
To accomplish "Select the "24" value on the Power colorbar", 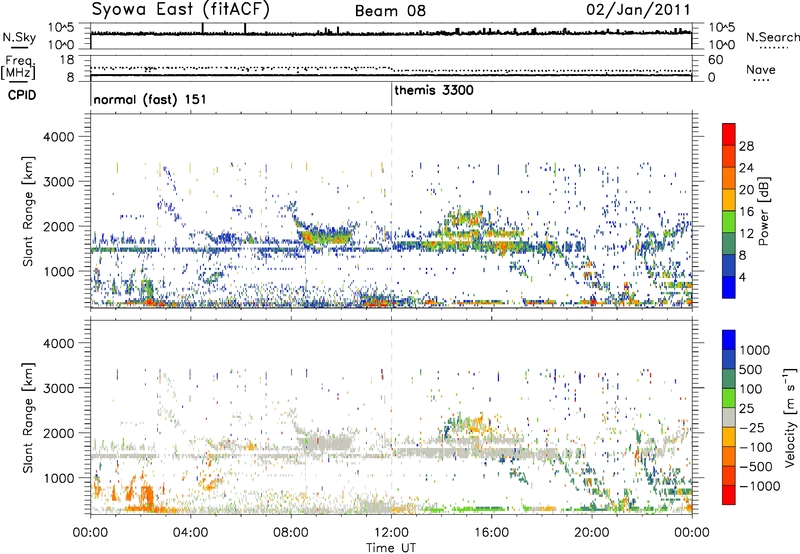I will 746,168.
